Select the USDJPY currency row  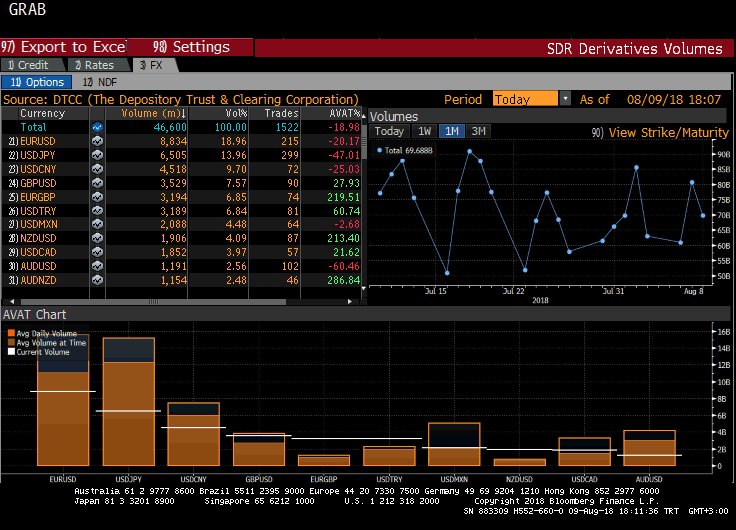pyautogui.click(x=181, y=155)
